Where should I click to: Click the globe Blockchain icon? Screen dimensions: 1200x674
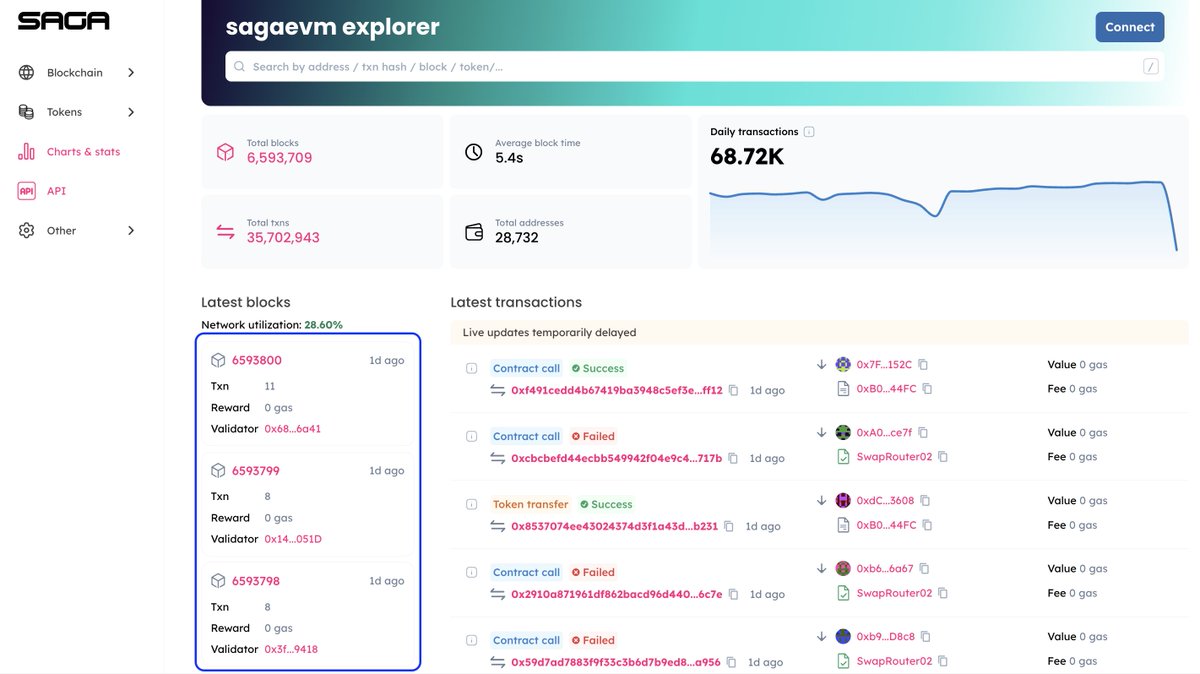tap(27, 73)
